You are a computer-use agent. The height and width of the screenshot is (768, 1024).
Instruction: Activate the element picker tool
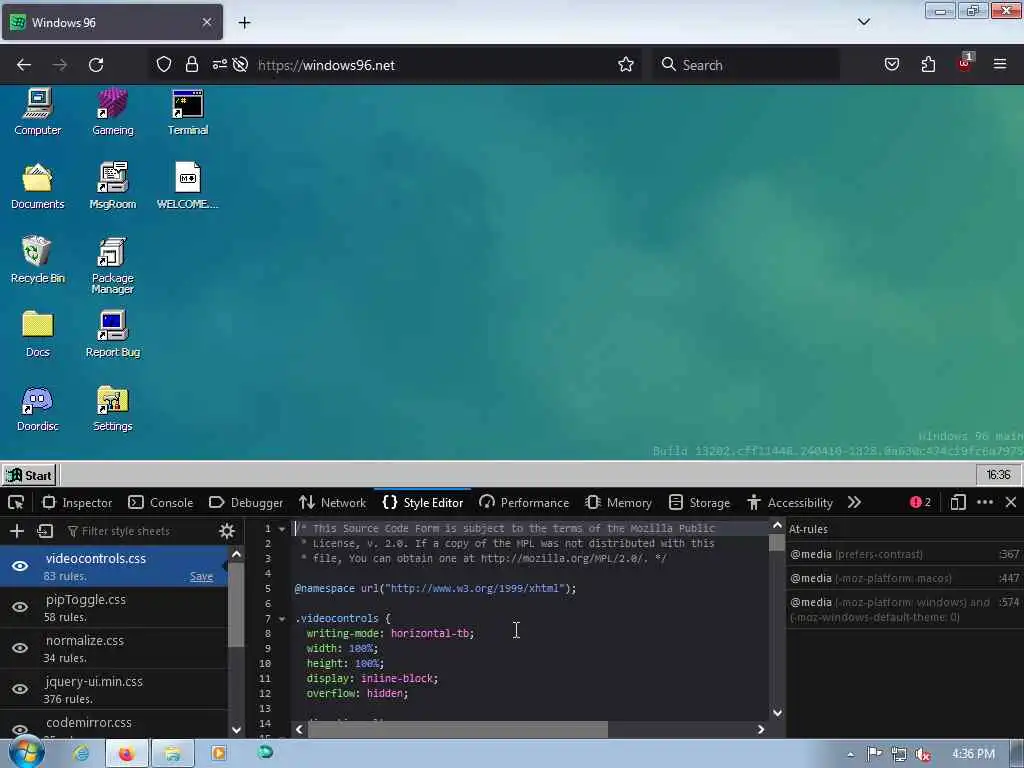tap(16, 502)
